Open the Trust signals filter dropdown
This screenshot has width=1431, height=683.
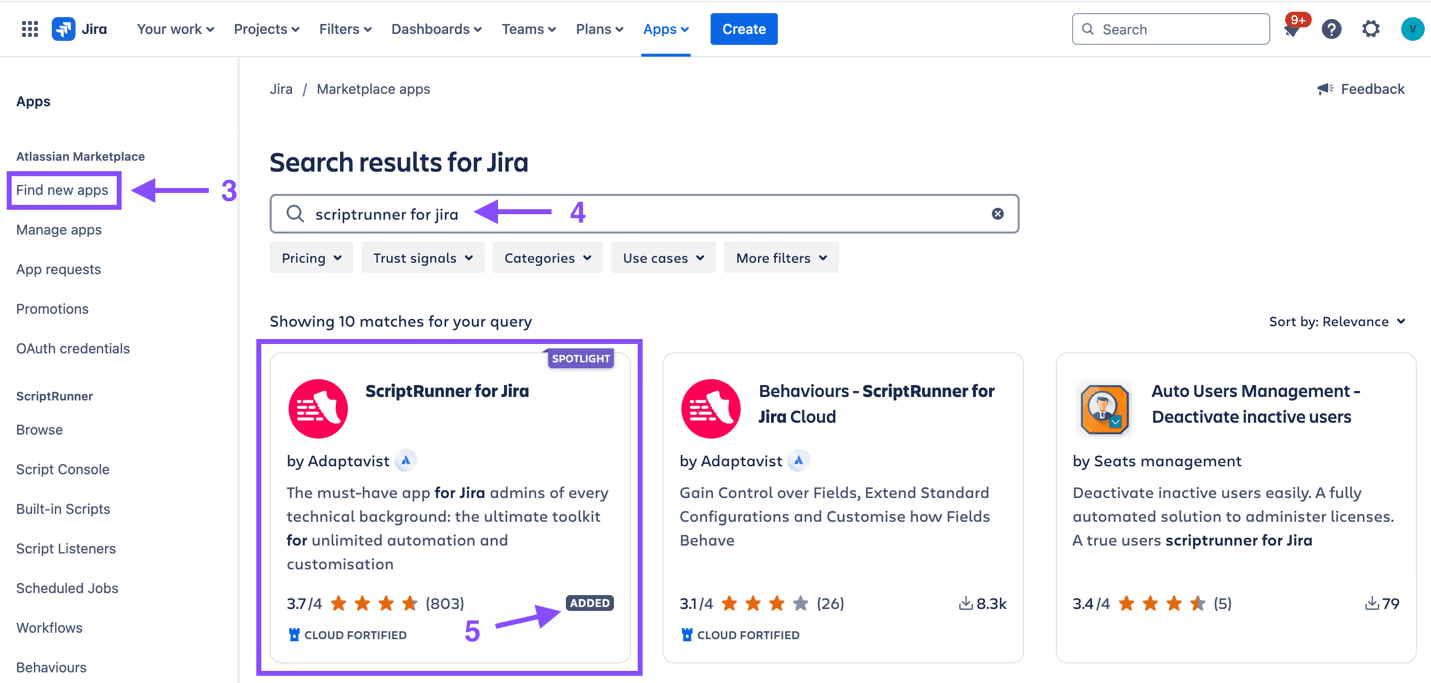pos(422,257)
